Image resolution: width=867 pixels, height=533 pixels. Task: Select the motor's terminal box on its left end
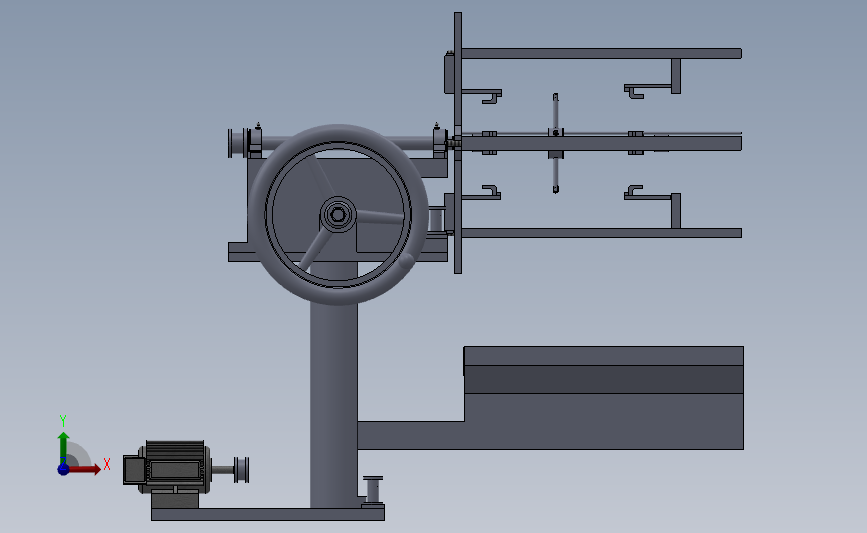(x=134, y=470)
